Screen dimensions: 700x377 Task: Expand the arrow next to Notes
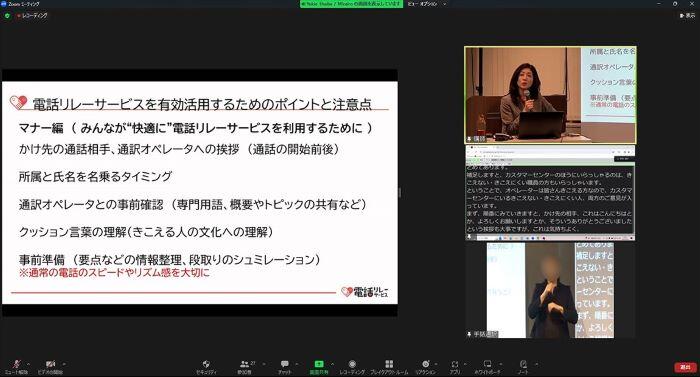click(536, 364)
